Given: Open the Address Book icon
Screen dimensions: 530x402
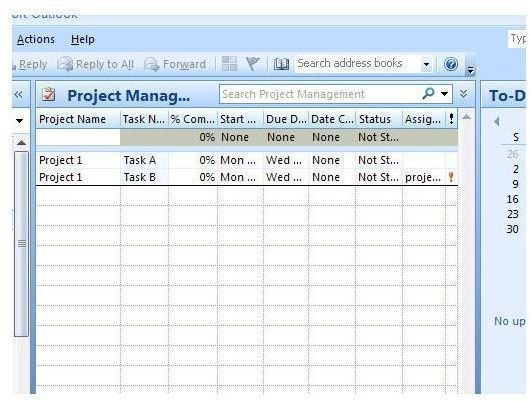Looking at the screenshot, I should 281,64.
